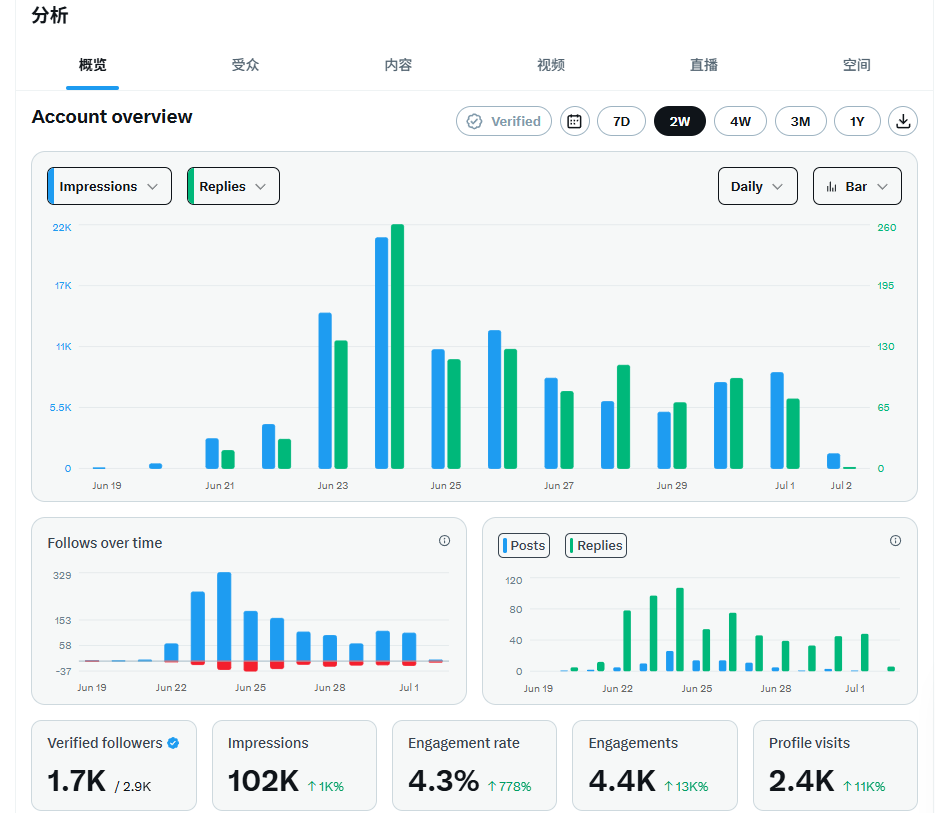935x813 pixels.
Task: Click the checkmark icon in the Verified filter
Action: coord(474,122)
